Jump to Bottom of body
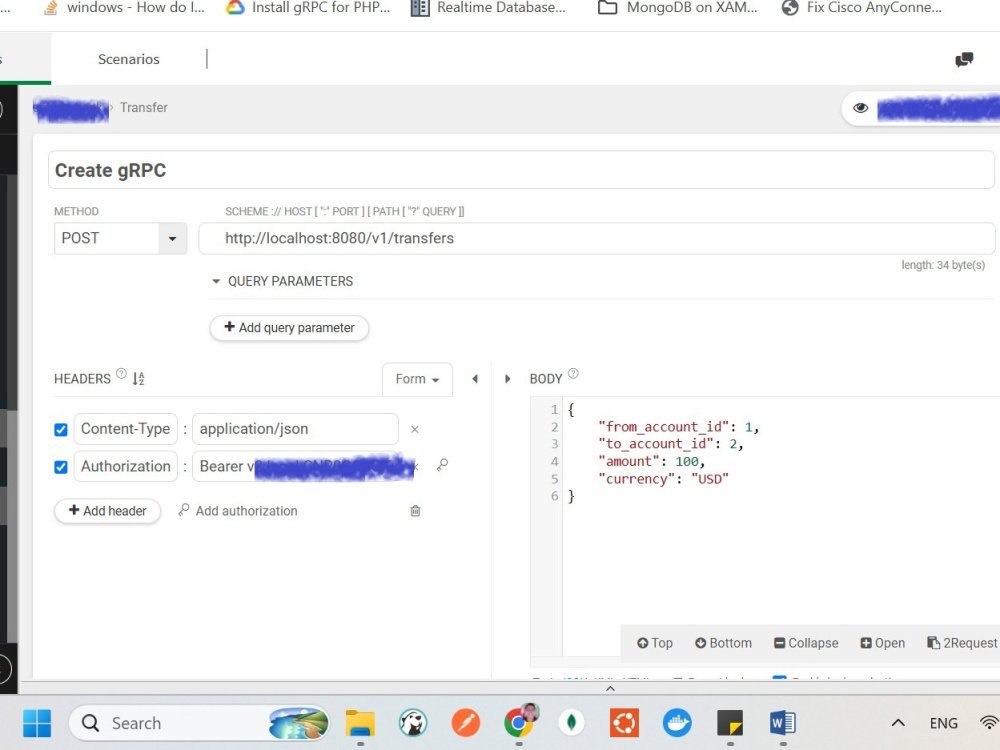The width and height of the screenshot is (1000, 750). point(723,643)
